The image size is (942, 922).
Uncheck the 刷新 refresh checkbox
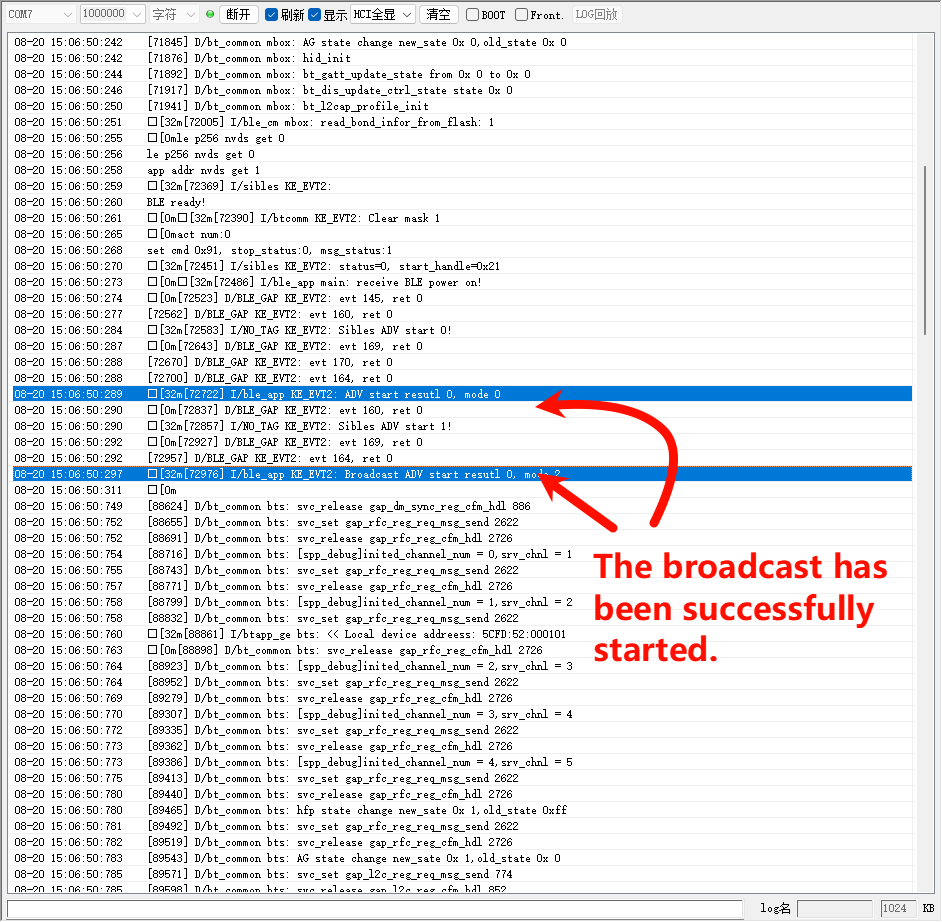tap(271, 15)
